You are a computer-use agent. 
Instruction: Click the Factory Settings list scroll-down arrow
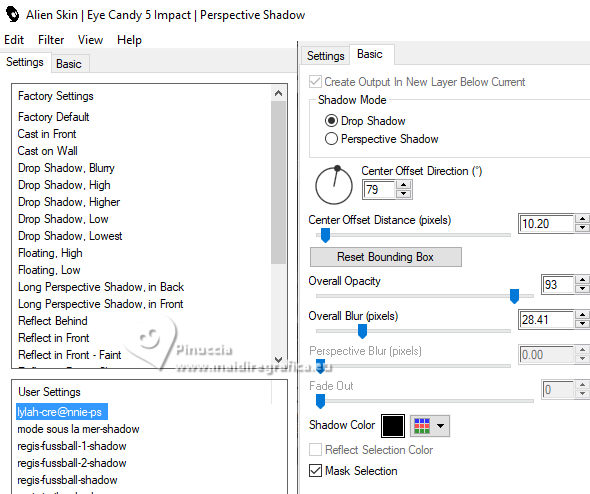click(x=278, y=359)
